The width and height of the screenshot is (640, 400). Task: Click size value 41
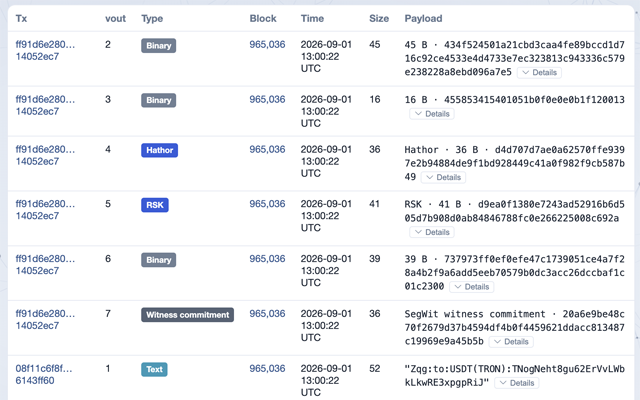375,204
